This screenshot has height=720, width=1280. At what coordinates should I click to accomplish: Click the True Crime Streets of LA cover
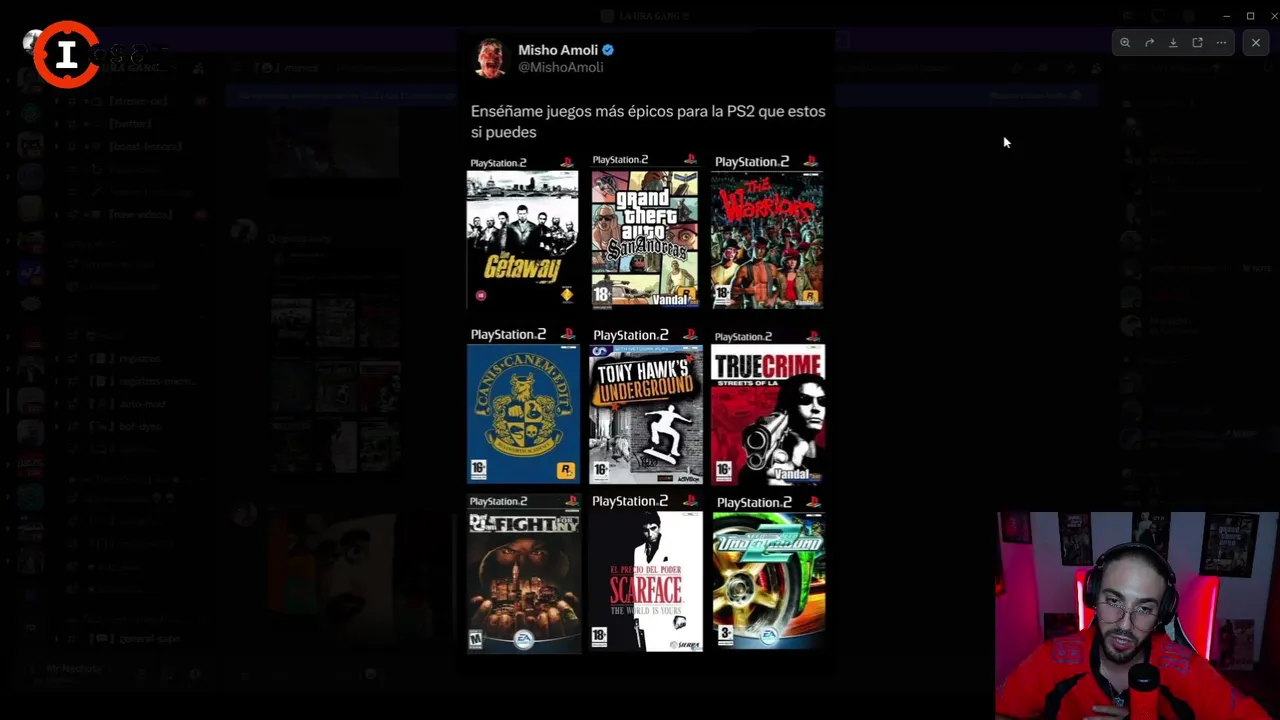coord(768,407)
